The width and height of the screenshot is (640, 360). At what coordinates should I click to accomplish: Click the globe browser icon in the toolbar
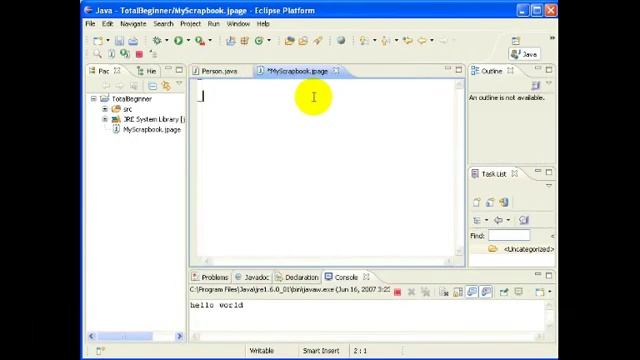tap(341, 40)
